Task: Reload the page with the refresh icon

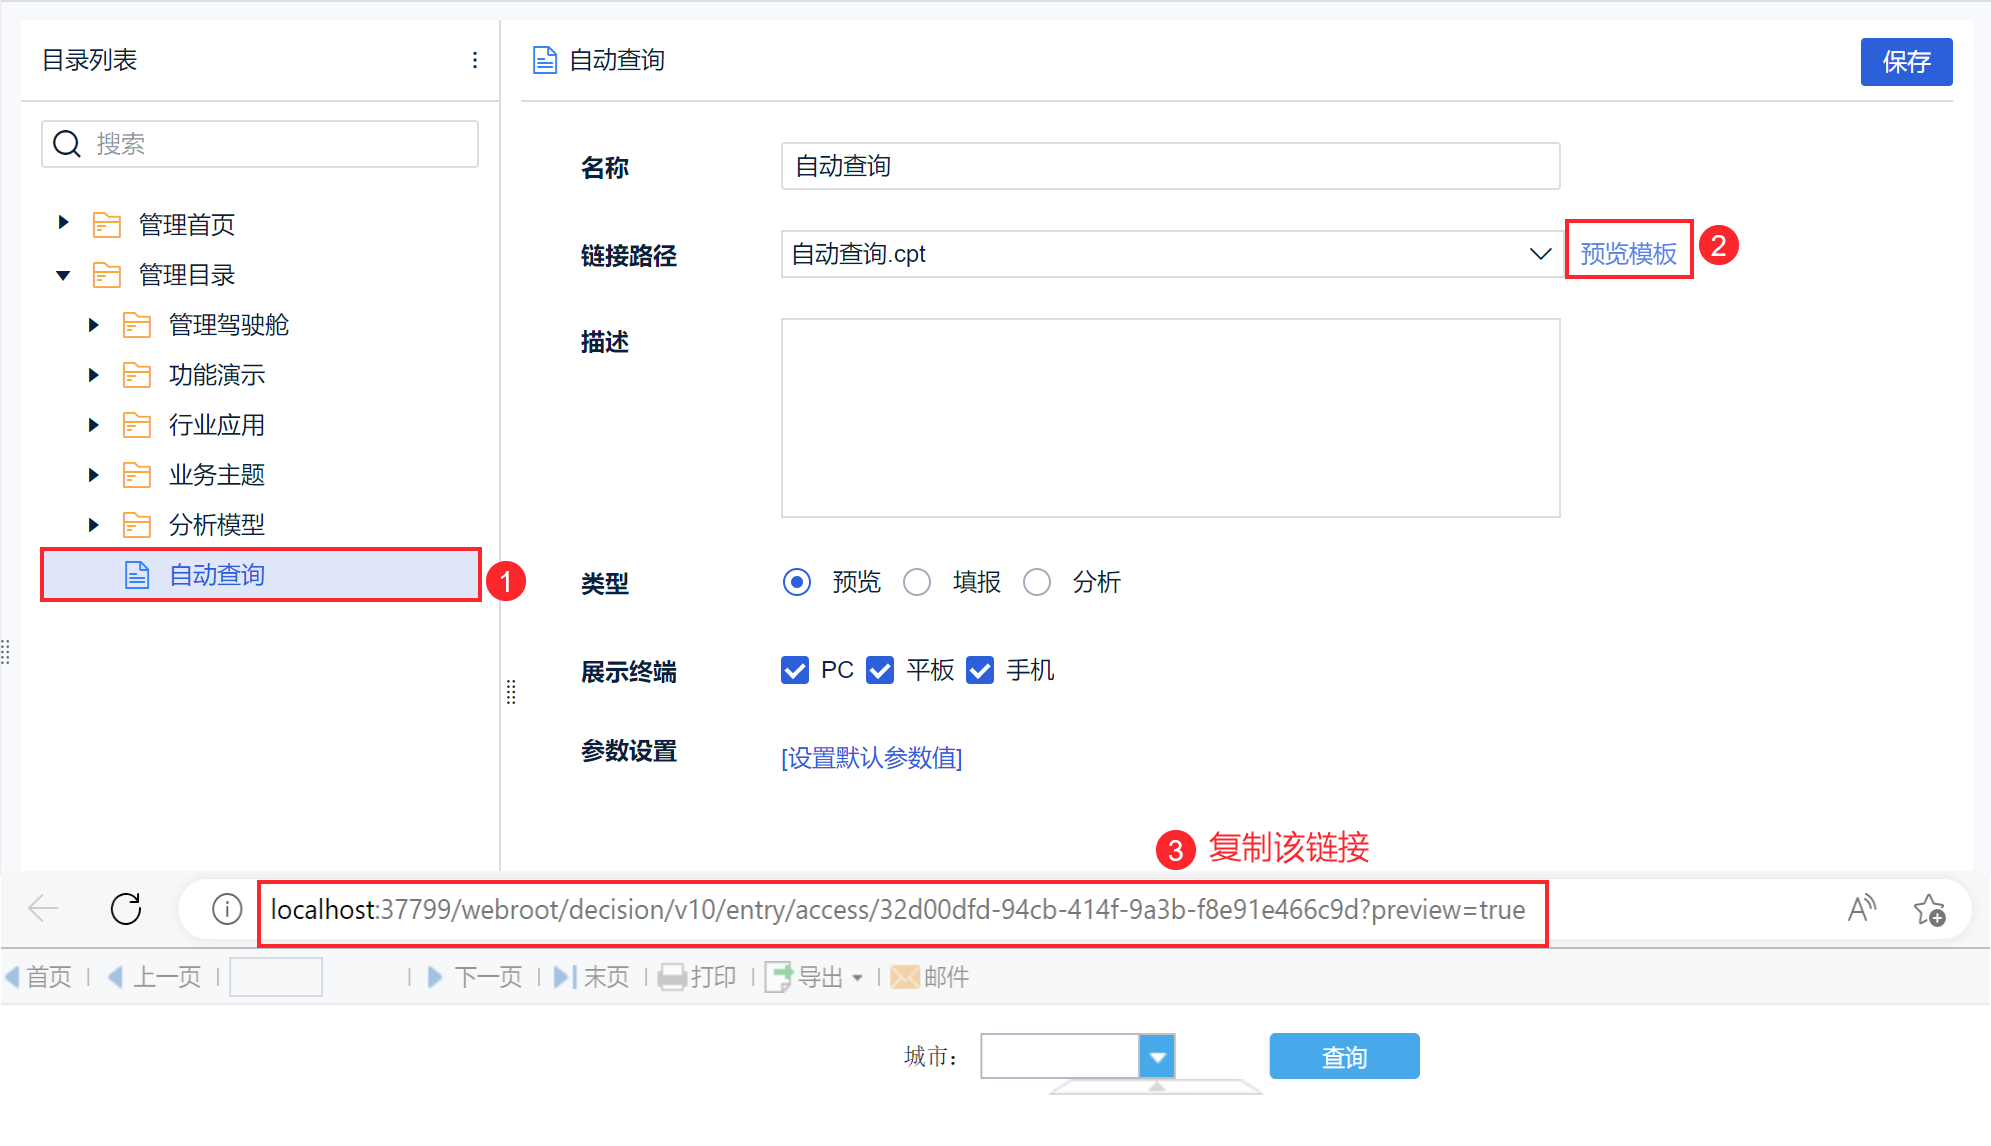Action: click(126, 909)
